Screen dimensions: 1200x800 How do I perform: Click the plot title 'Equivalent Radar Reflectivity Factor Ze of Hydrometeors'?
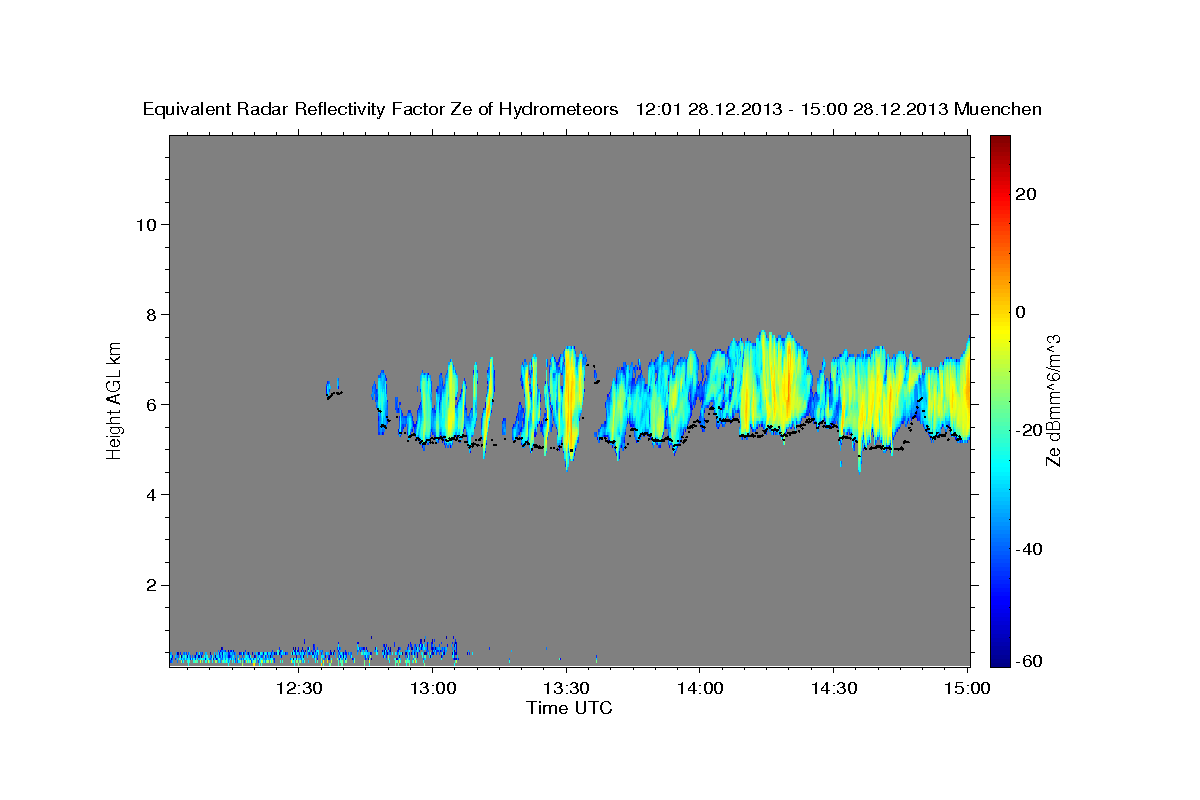tap(381, 109)
